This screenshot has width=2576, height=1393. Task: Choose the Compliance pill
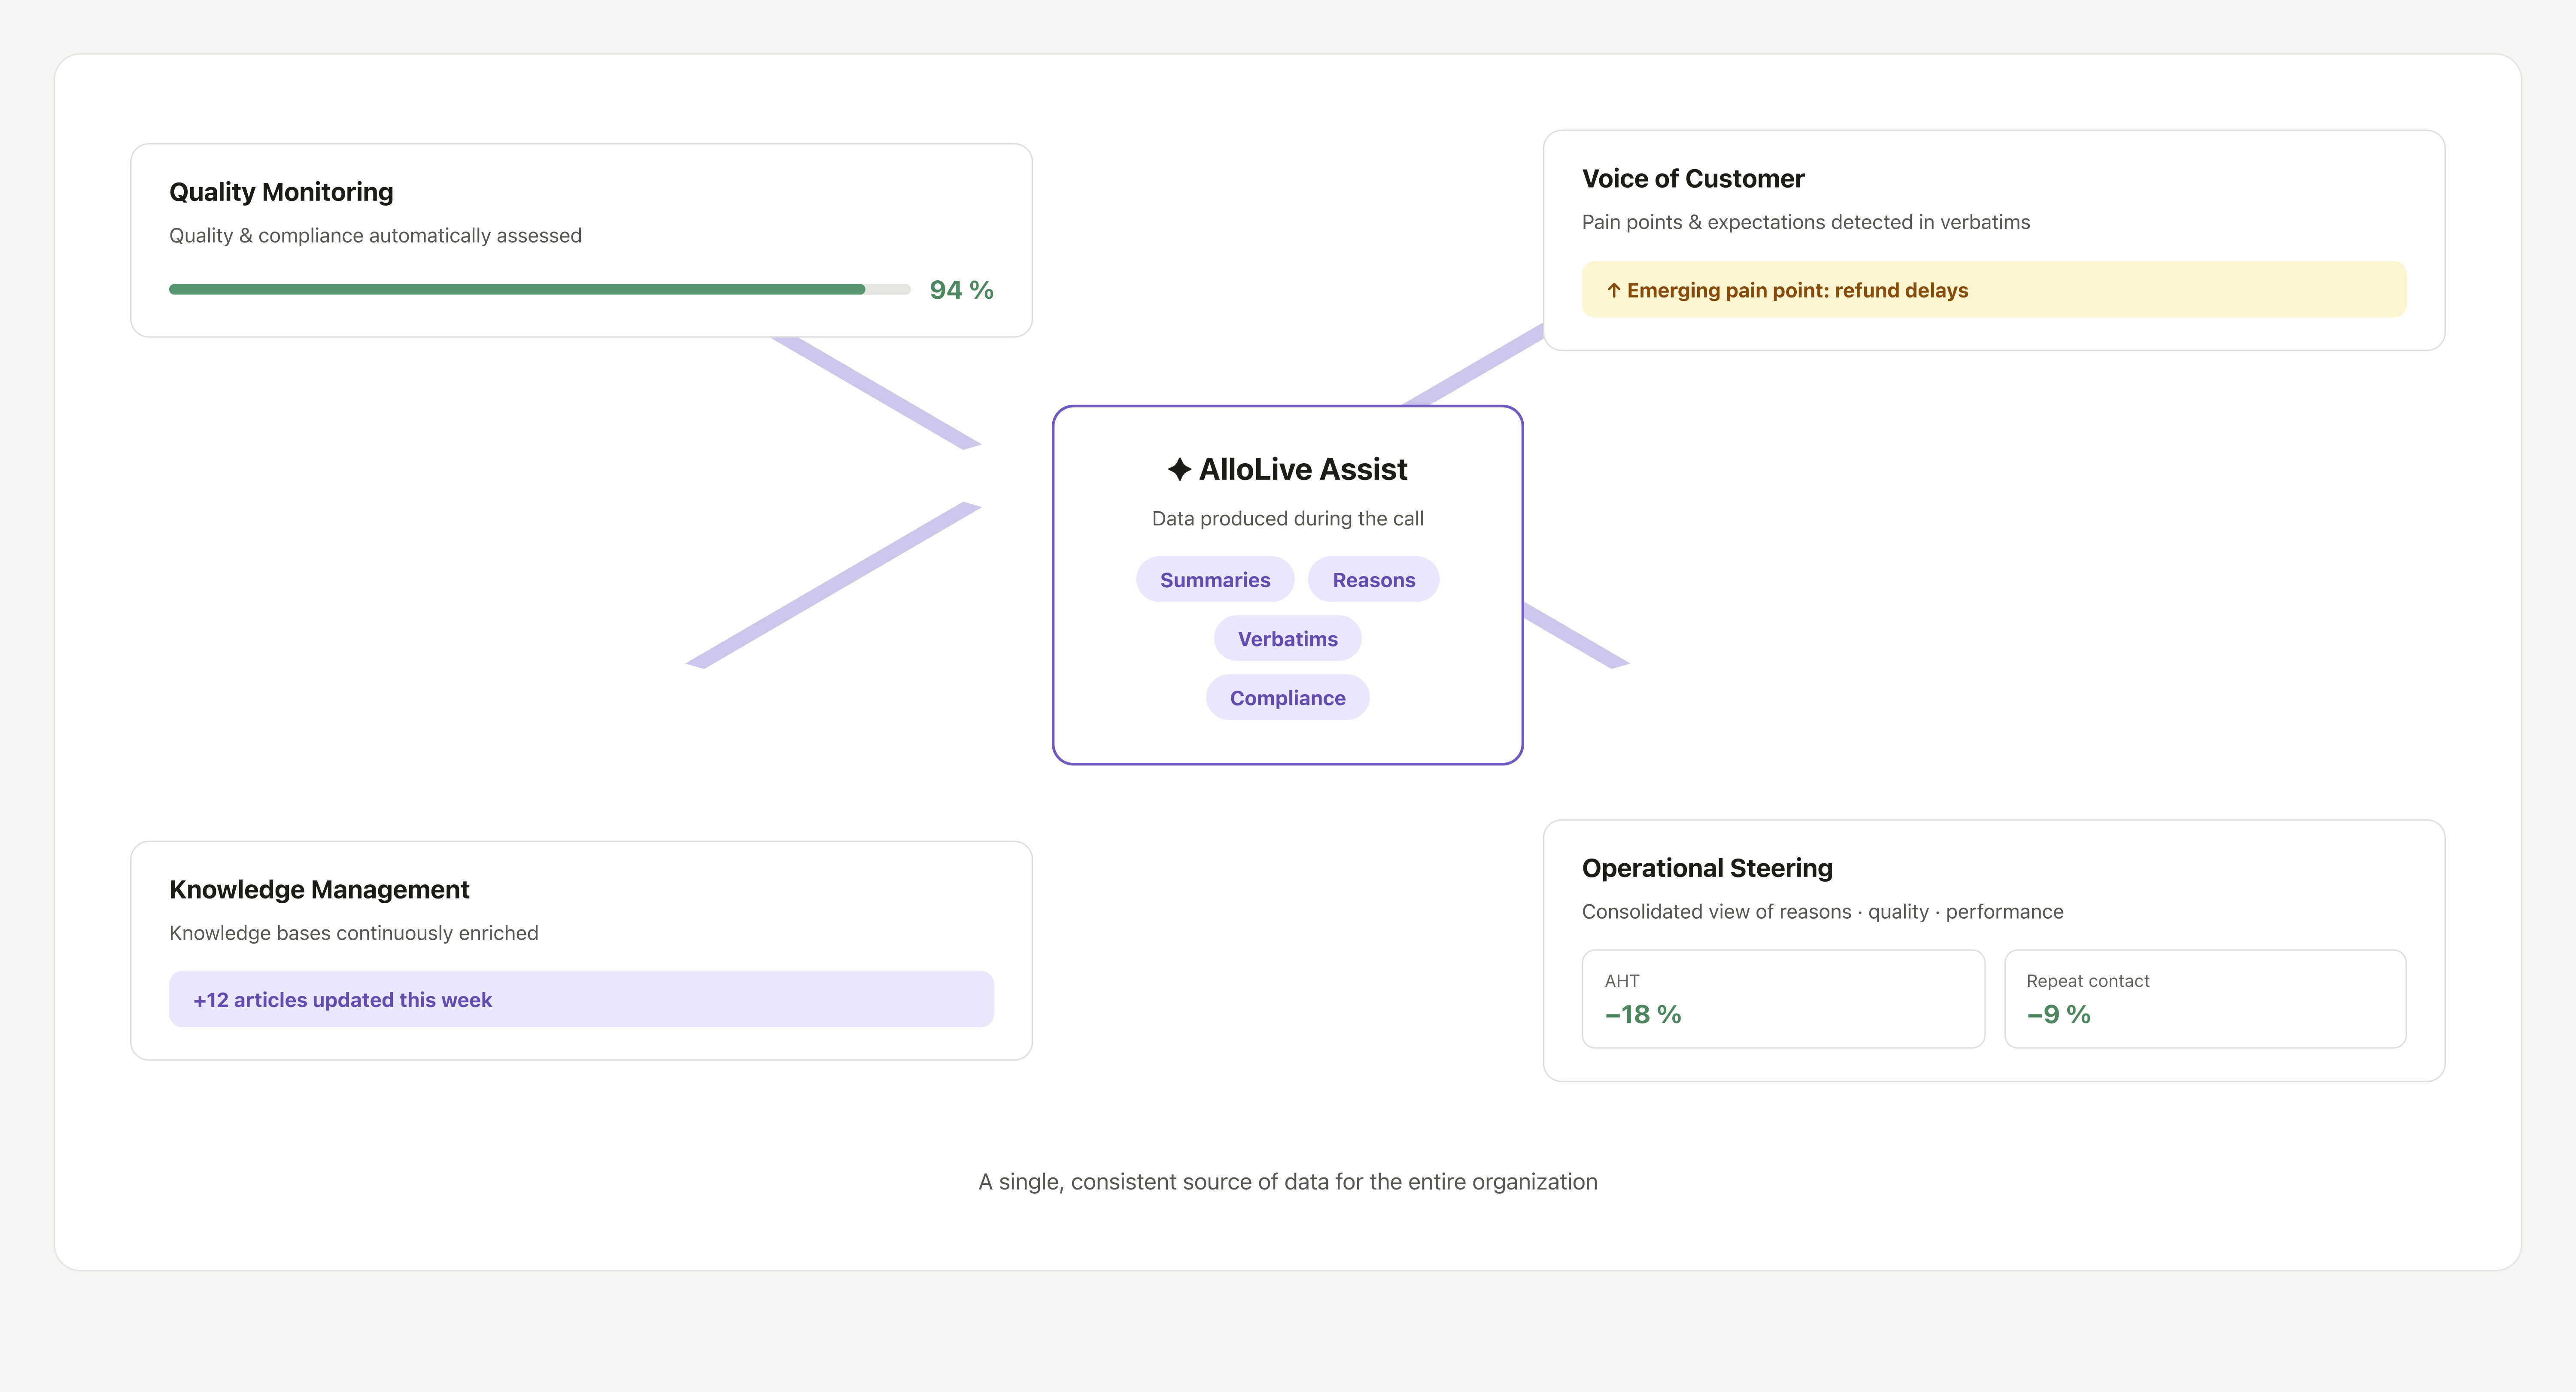click(1288, 698)
